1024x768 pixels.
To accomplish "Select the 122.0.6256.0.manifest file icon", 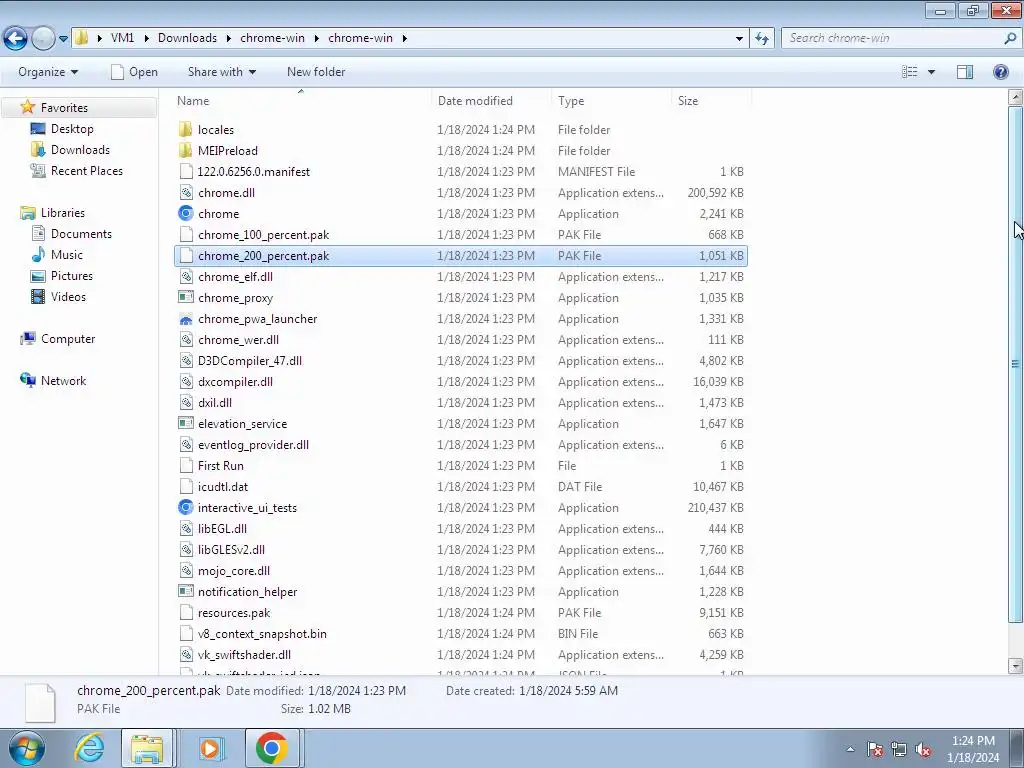I will [x=185, y=171].
